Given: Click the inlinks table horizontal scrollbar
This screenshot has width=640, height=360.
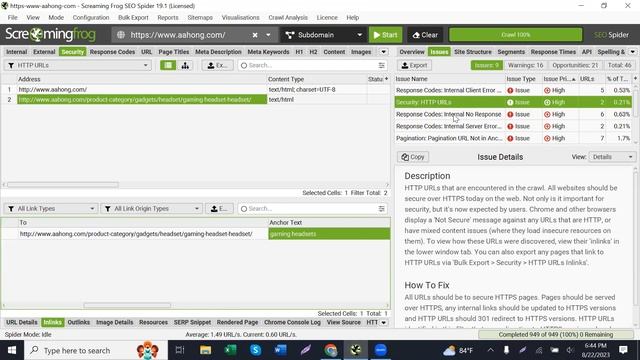Looking at the screenshot, I should pyautogui.click(x=127, y=305).
